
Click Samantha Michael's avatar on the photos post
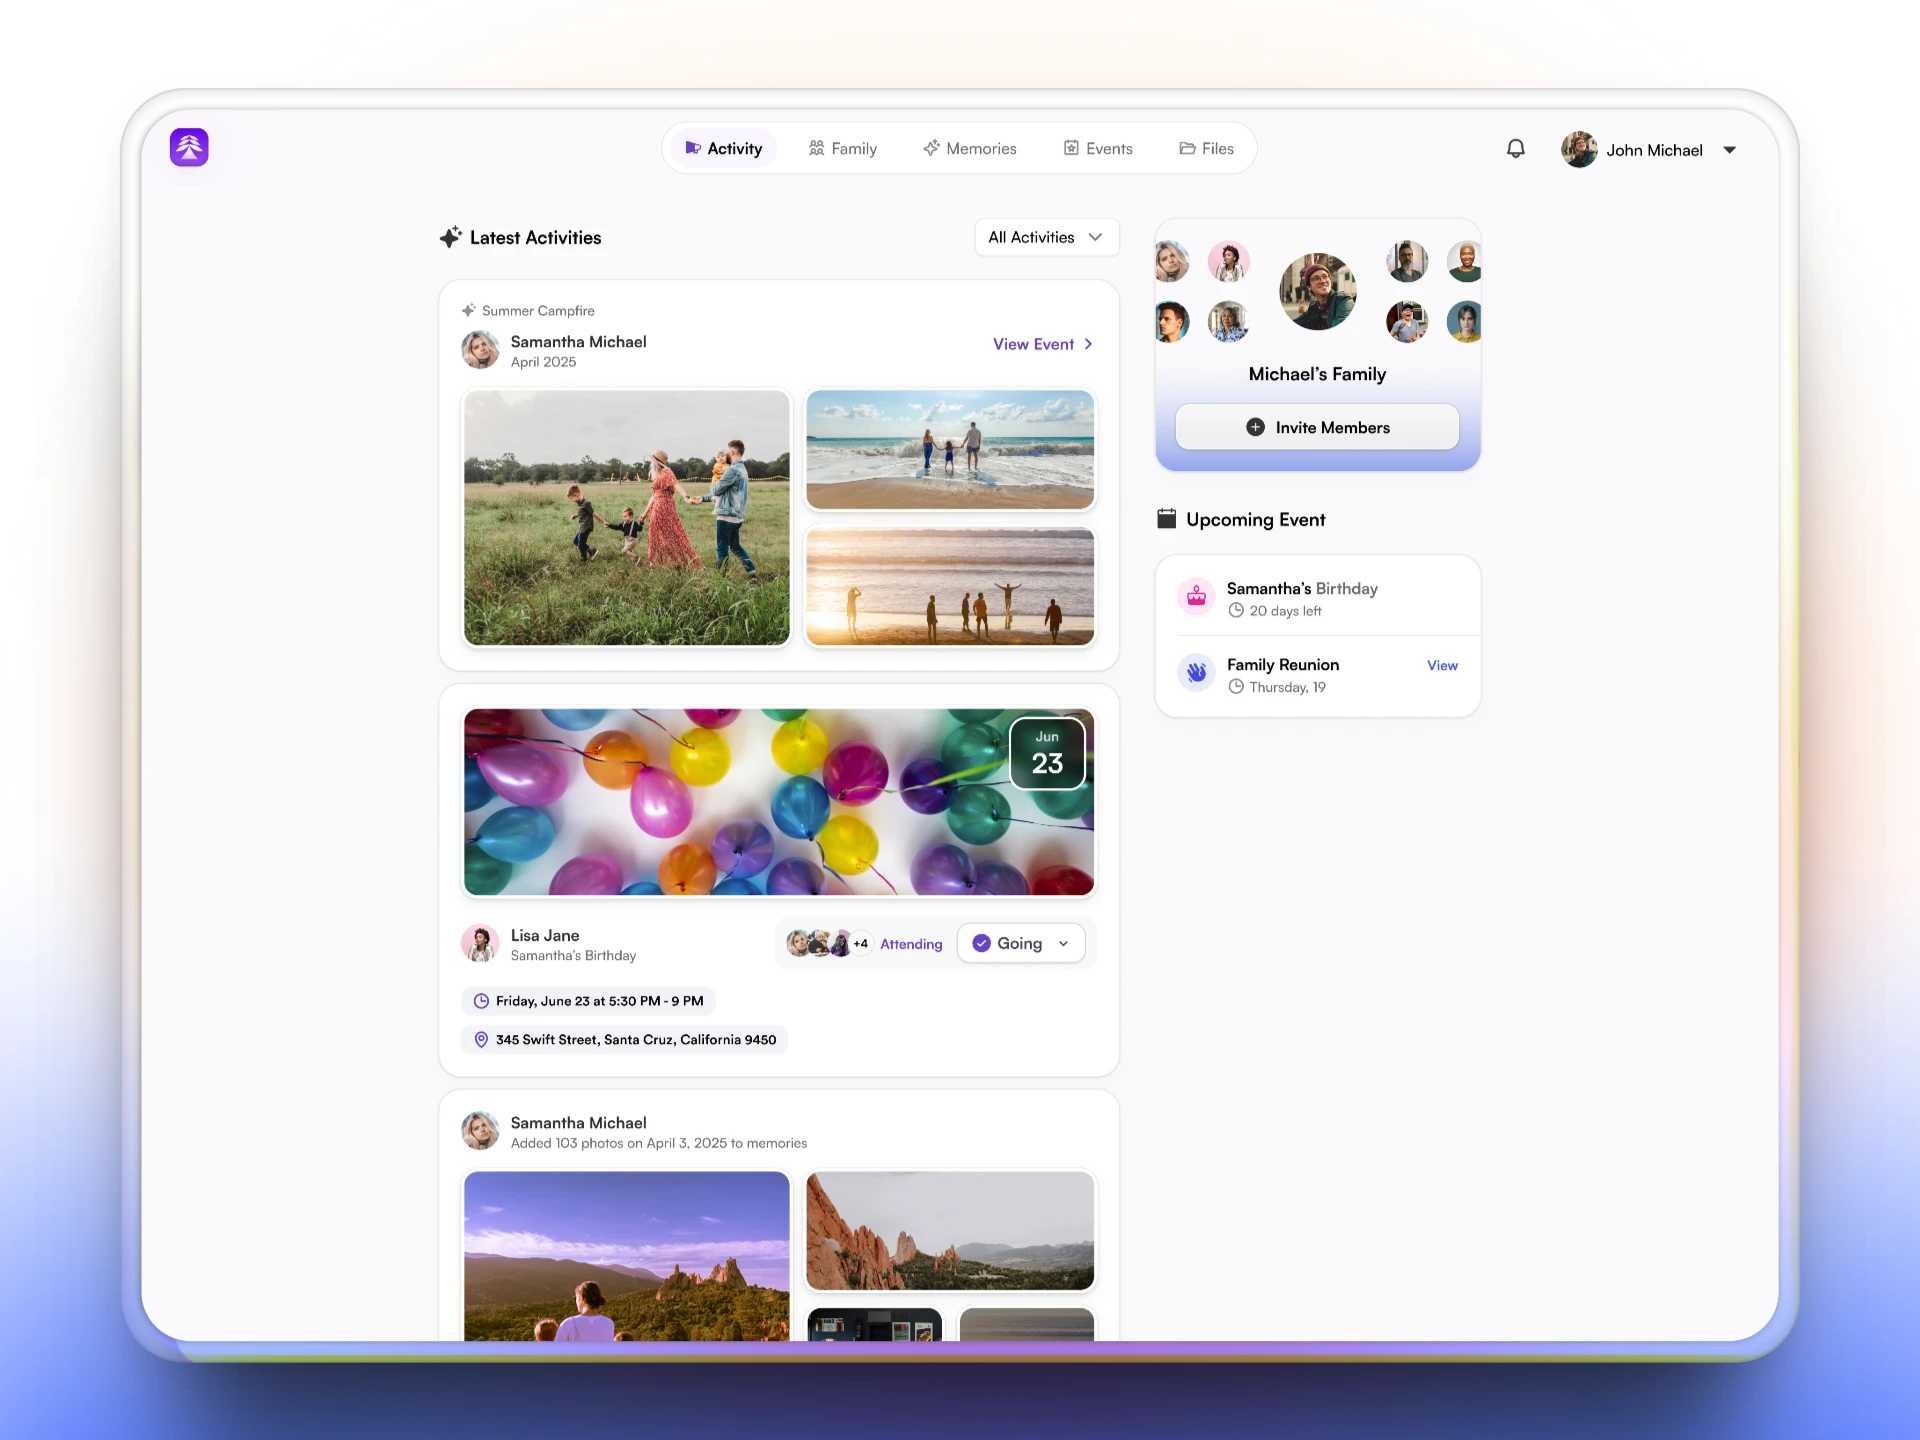(480, 1131)
